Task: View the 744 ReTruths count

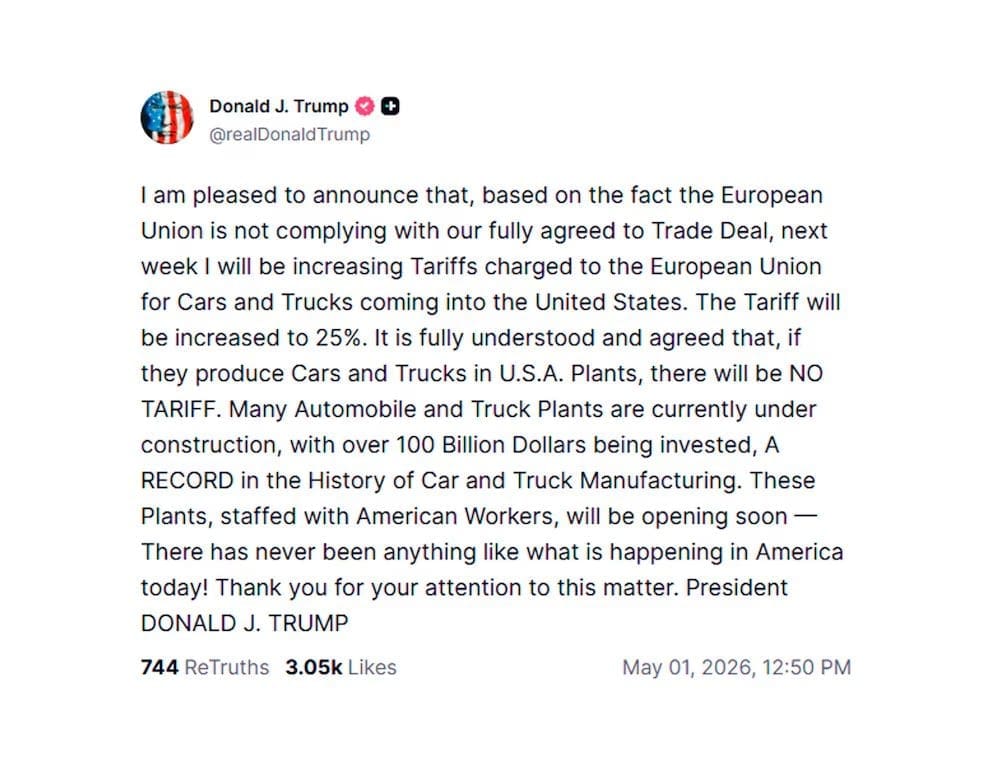Action: [159, 667]
